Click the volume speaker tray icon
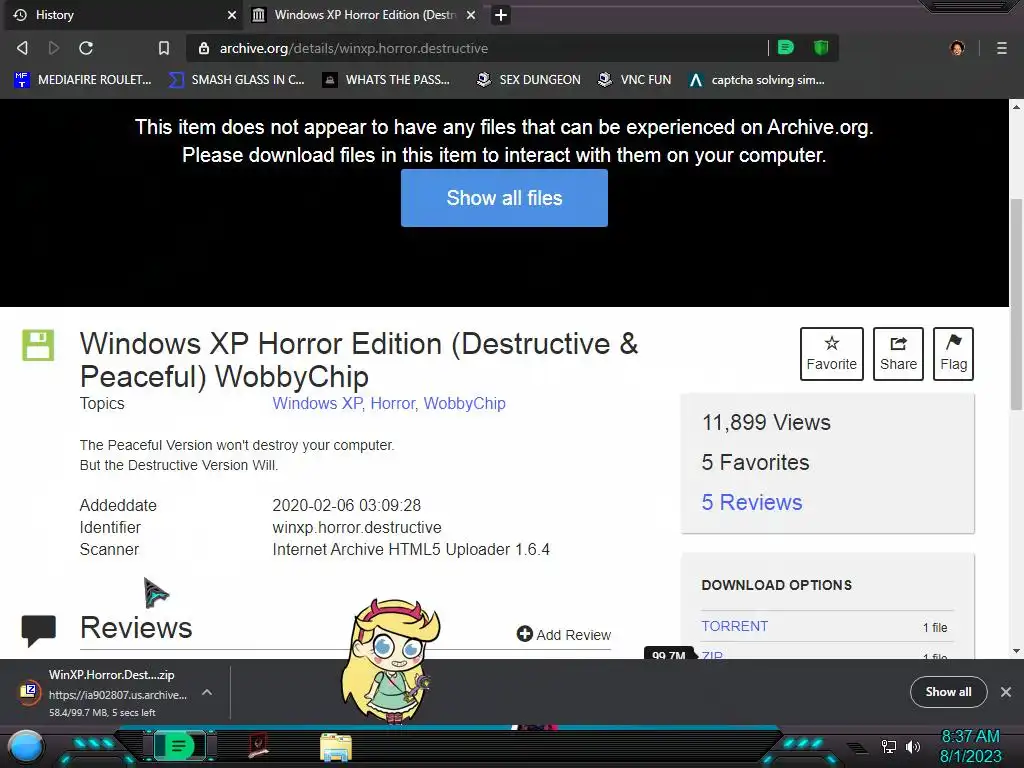1024x768 pixels. pos(912,746)
